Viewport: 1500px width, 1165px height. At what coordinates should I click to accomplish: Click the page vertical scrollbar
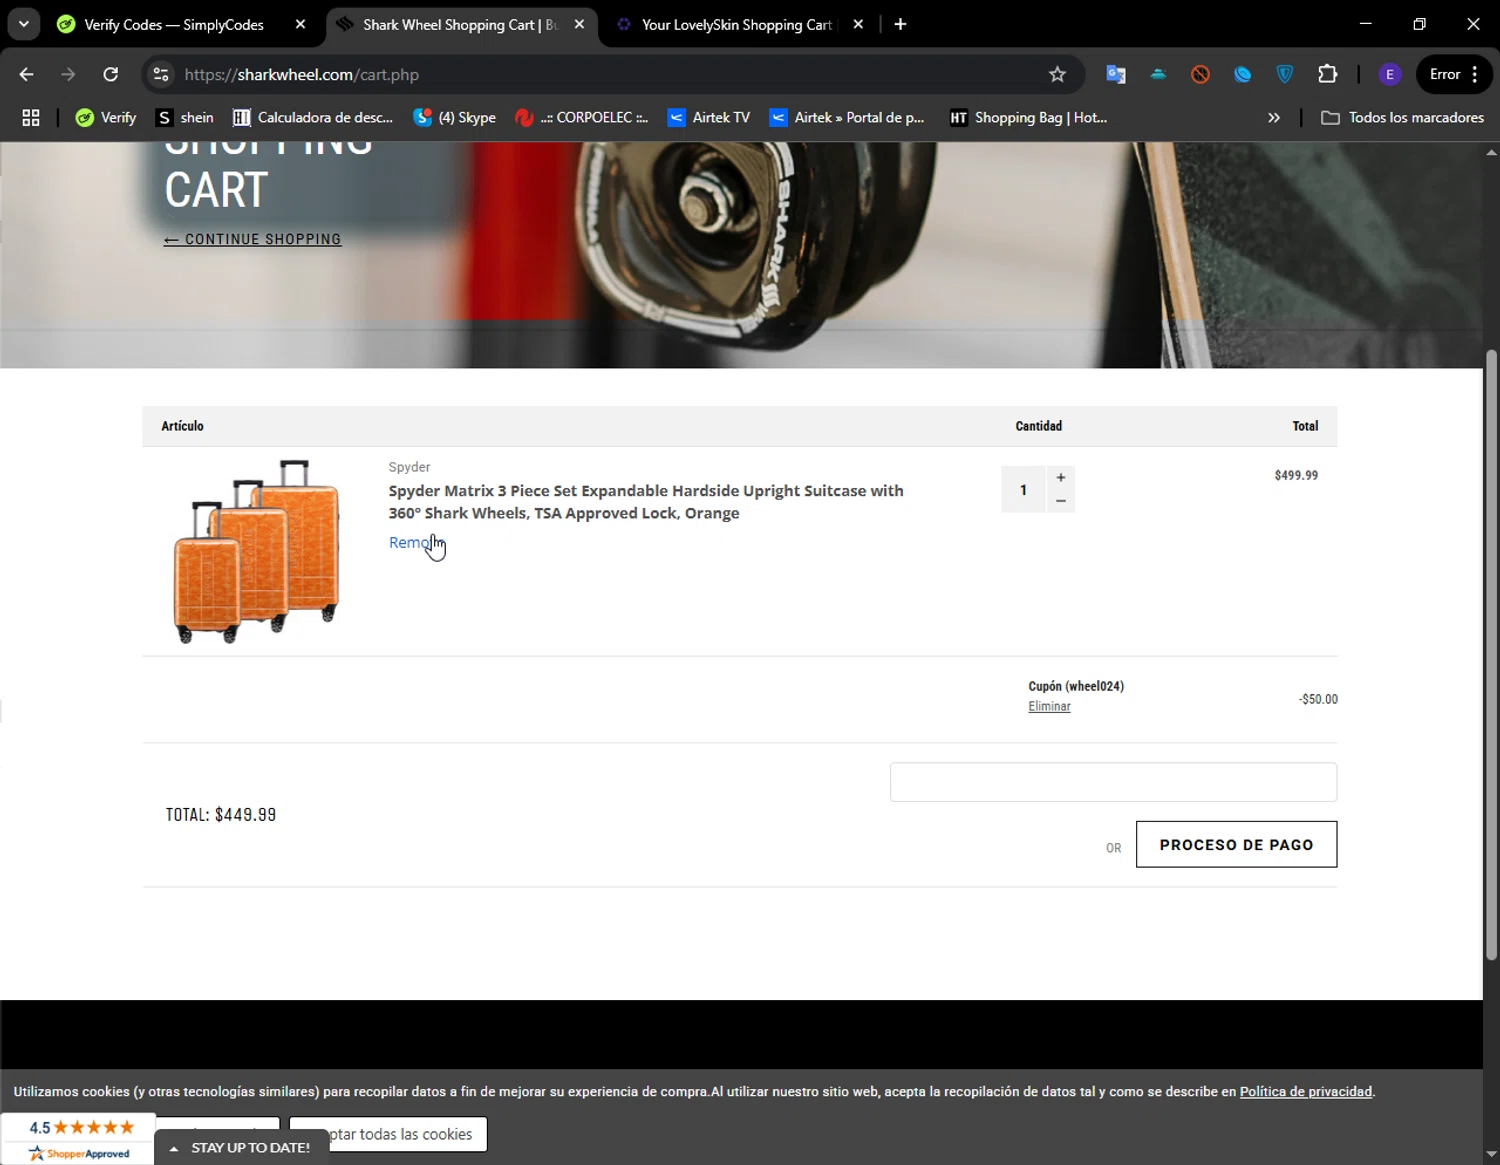(1491, 655)
